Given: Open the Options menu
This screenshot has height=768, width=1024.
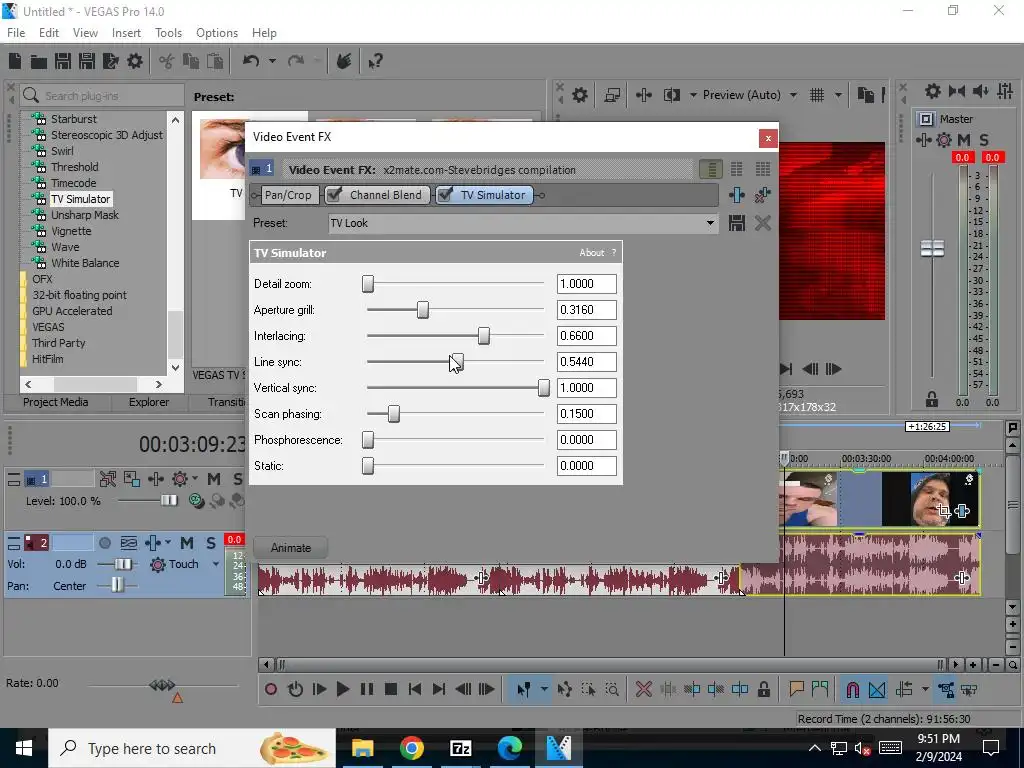Looking at the screenshot, I should tap(217, 33).
